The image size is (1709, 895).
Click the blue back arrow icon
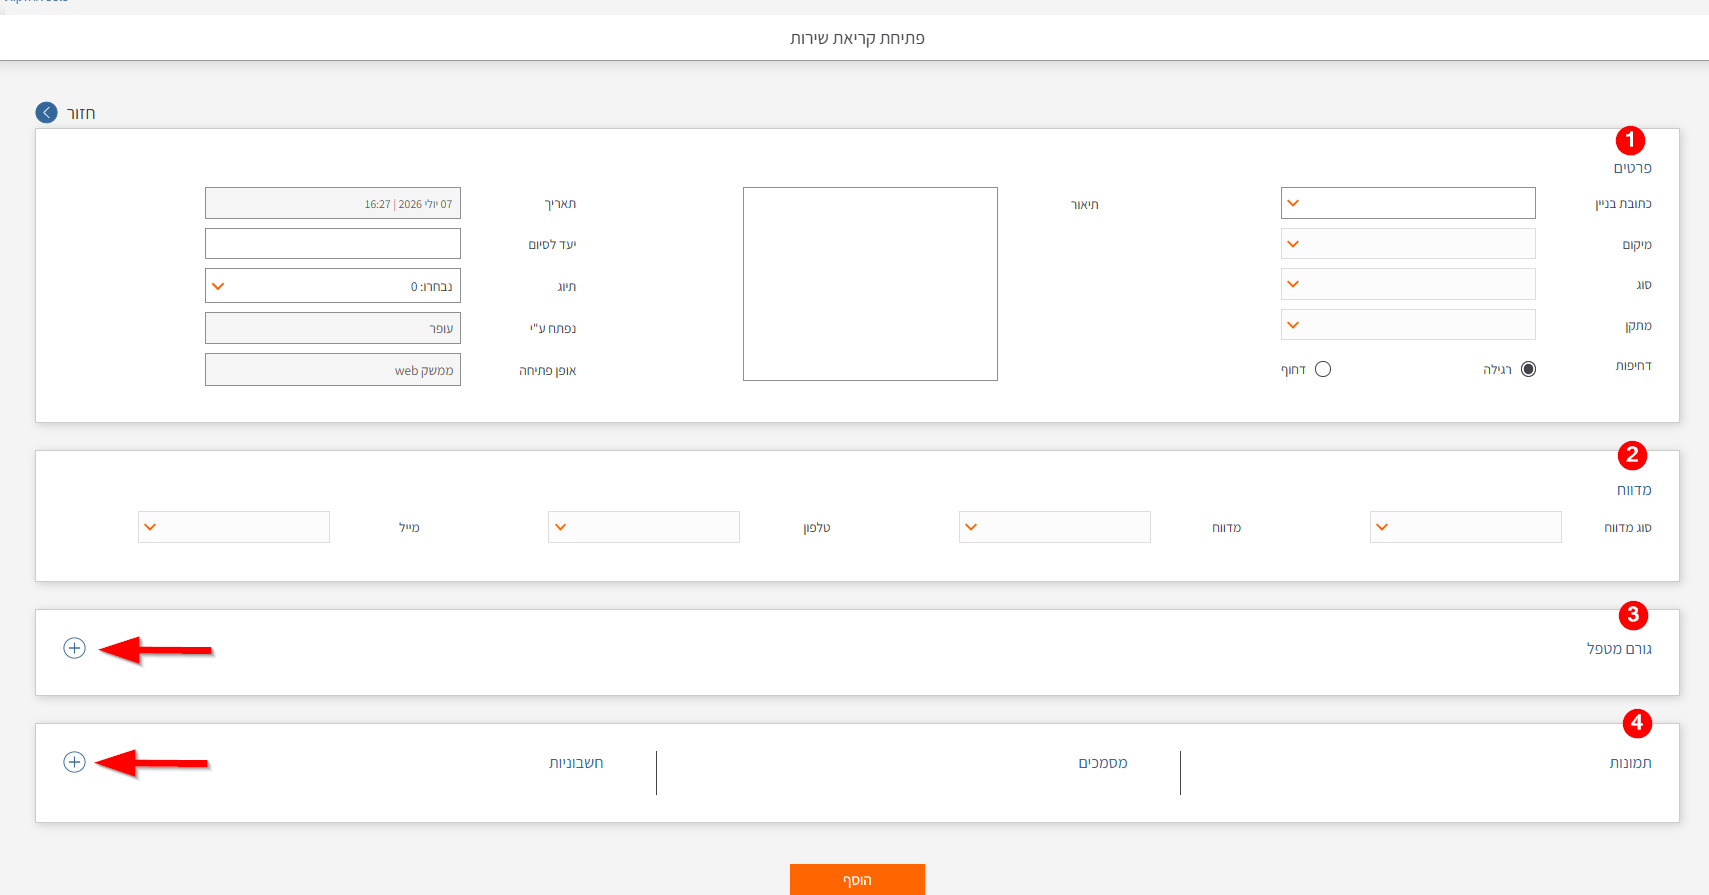[x=47, y=112]
